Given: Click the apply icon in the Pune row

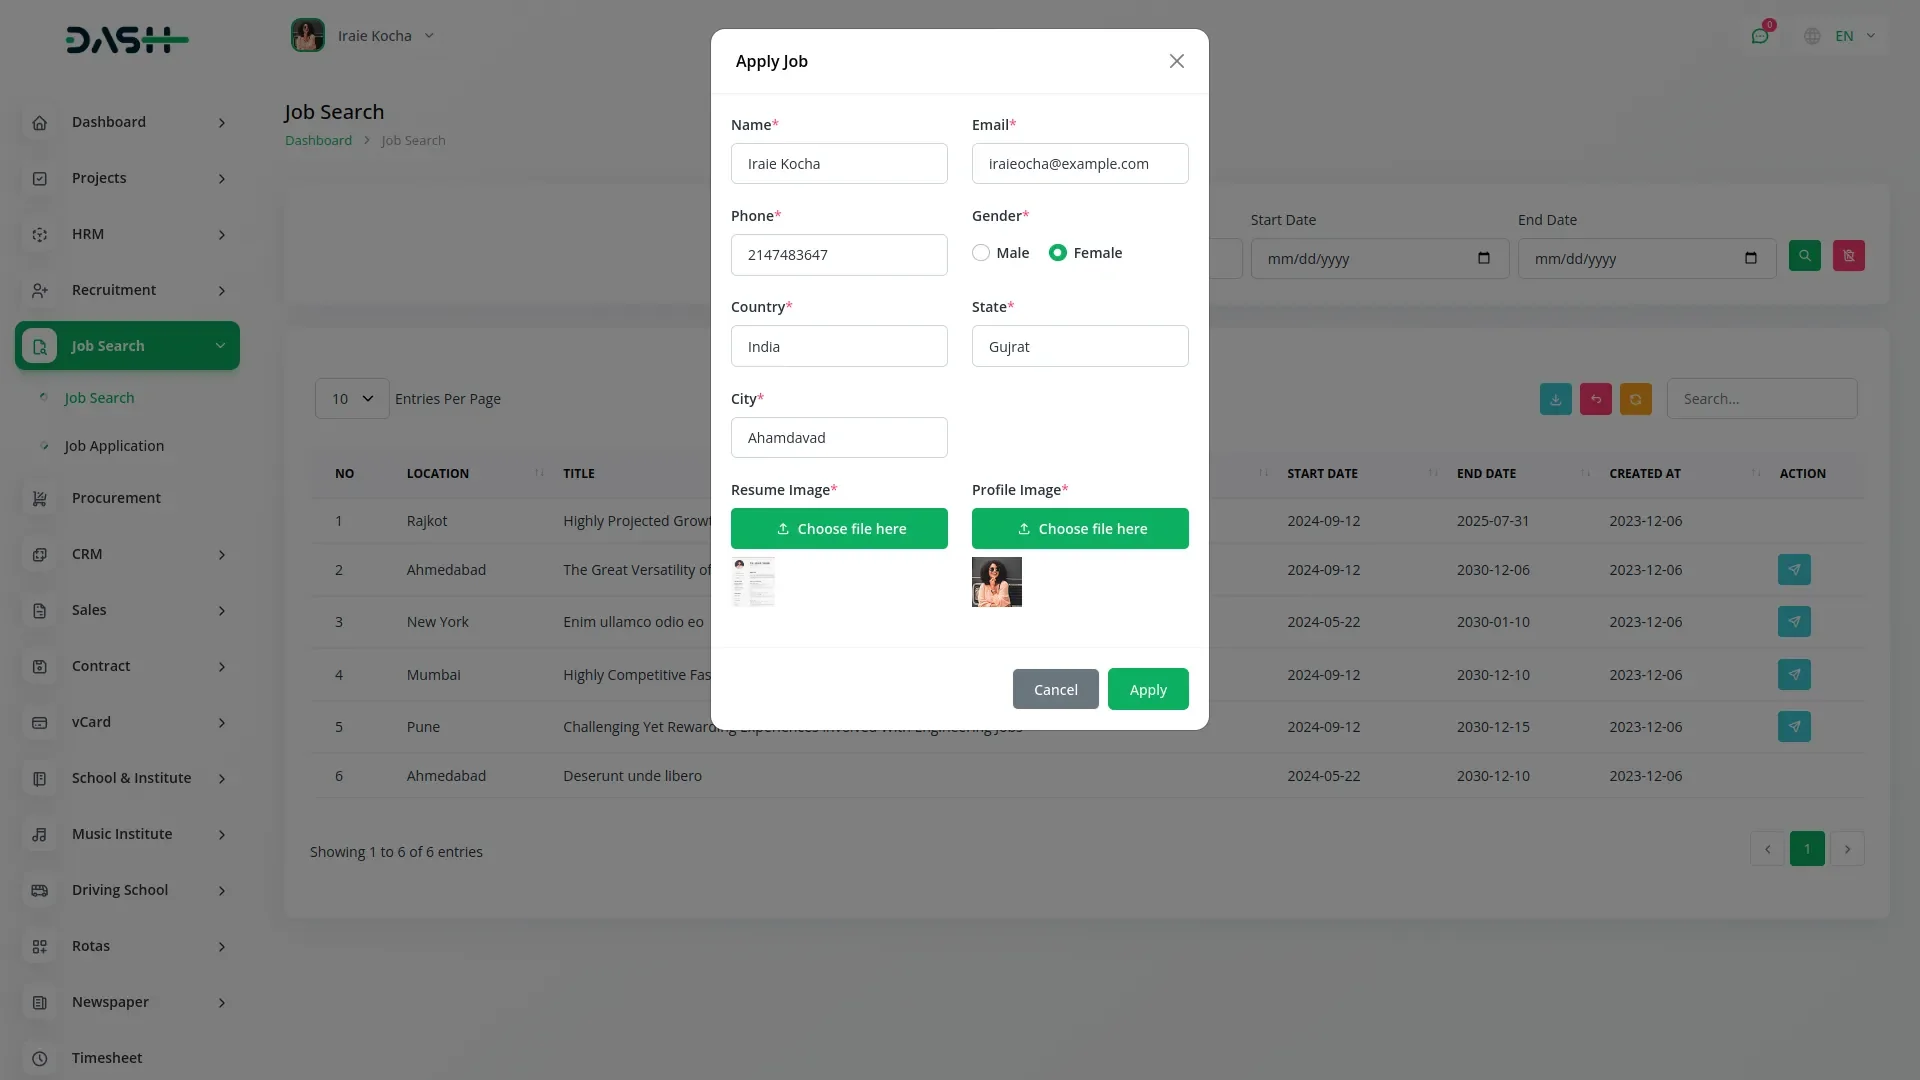Looking at the screenshot, I should (1794, 727).
